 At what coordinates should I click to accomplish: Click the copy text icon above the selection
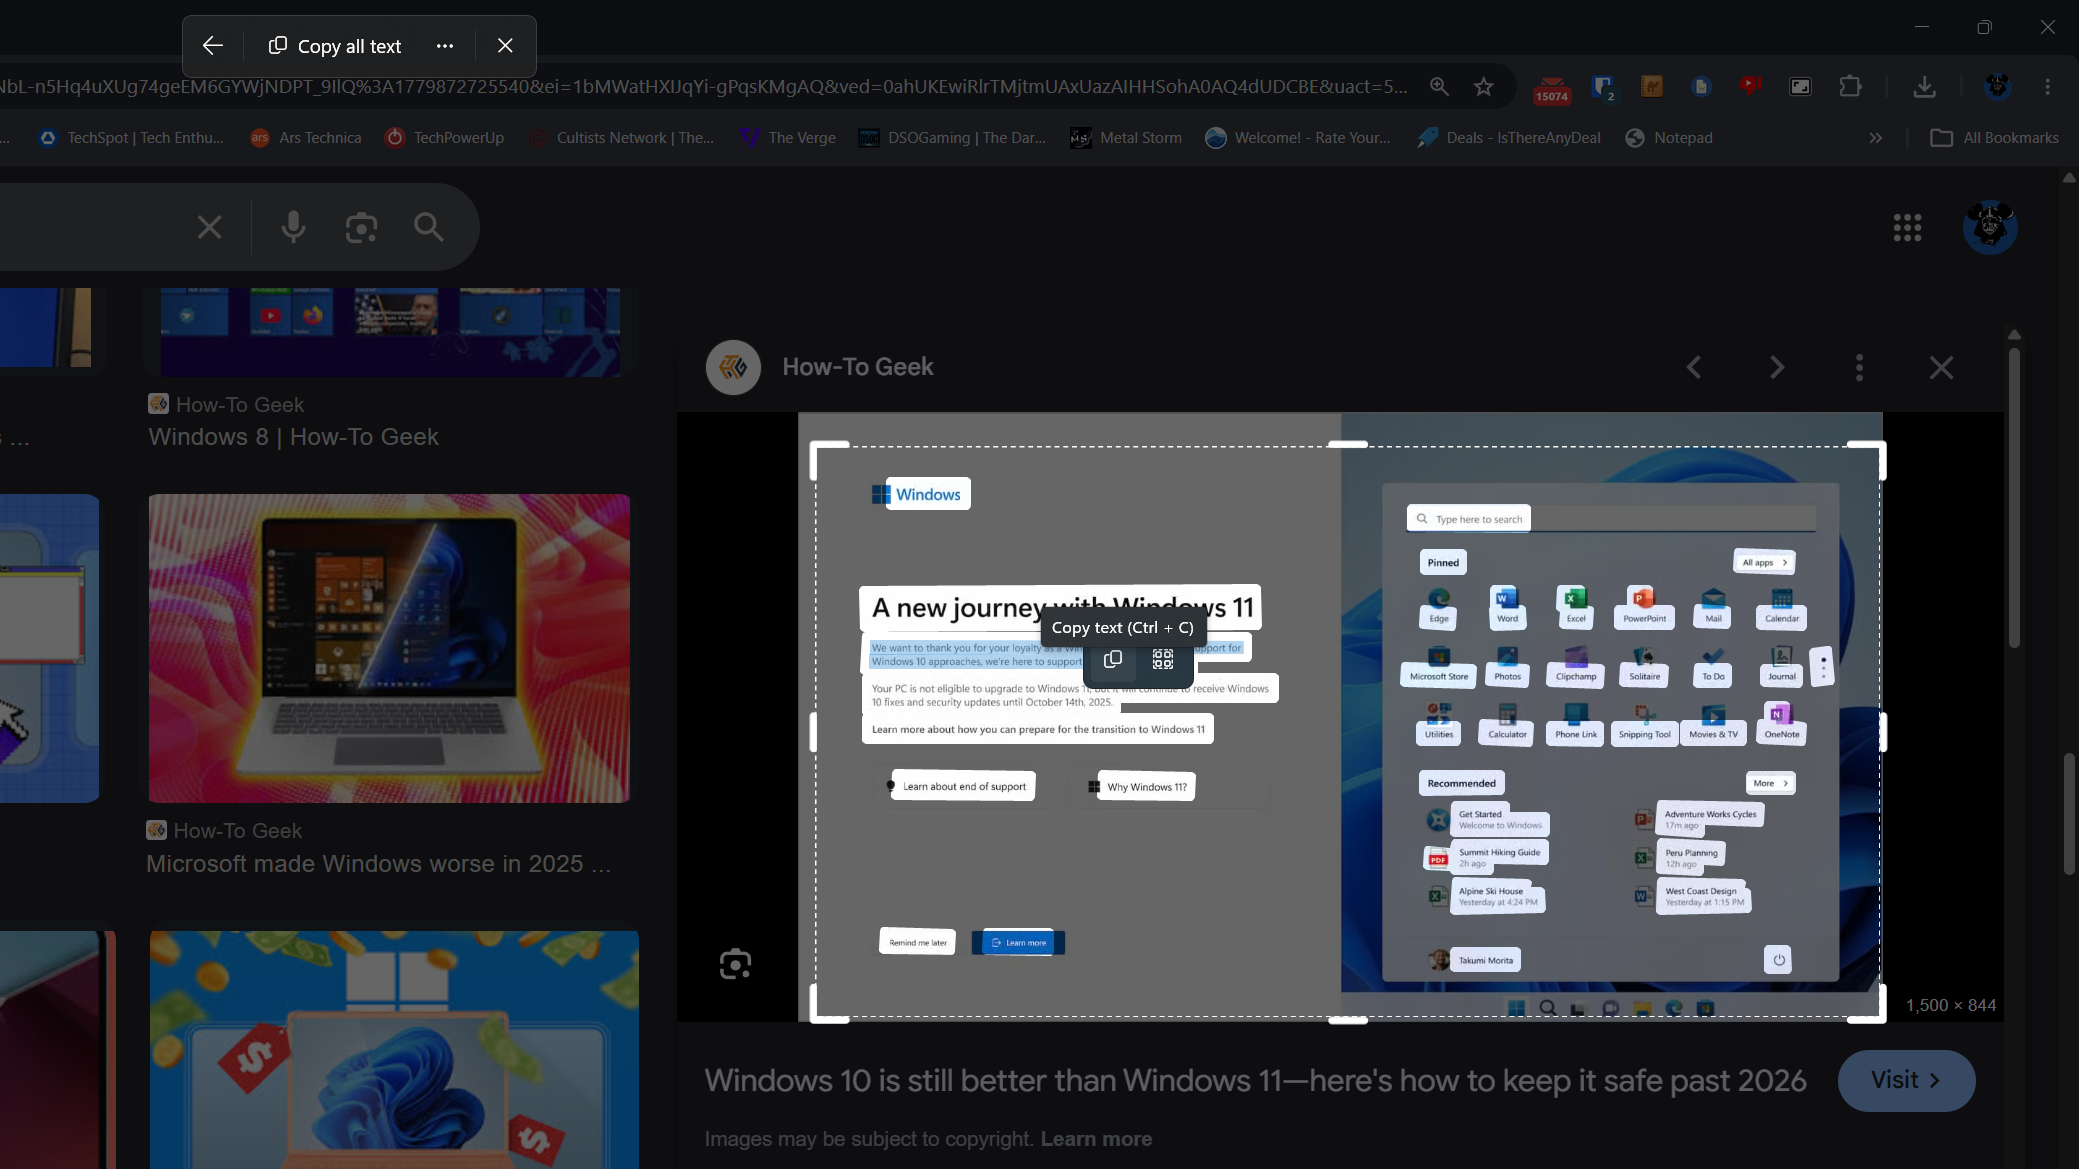pyautogui.click(x=1112, y=659)
